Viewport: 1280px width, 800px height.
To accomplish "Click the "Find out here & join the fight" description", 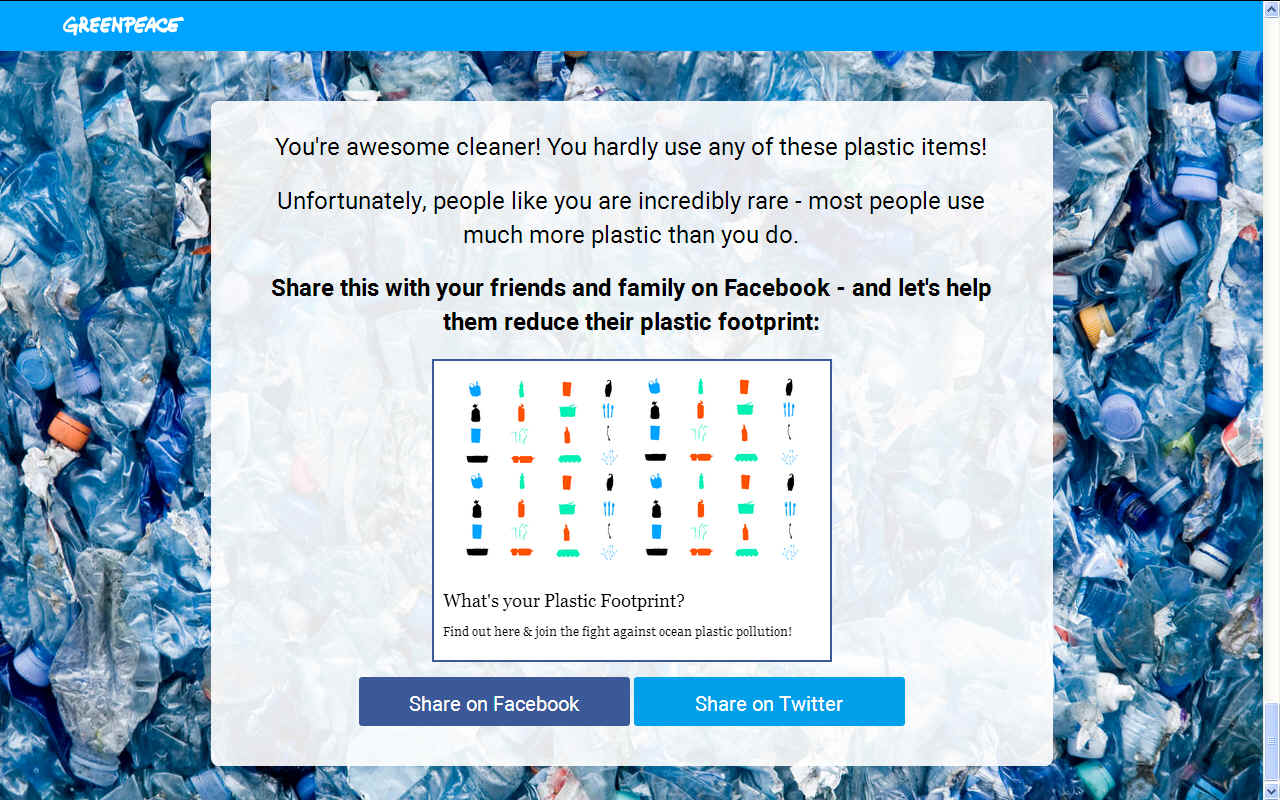I will tap(617, 632).
